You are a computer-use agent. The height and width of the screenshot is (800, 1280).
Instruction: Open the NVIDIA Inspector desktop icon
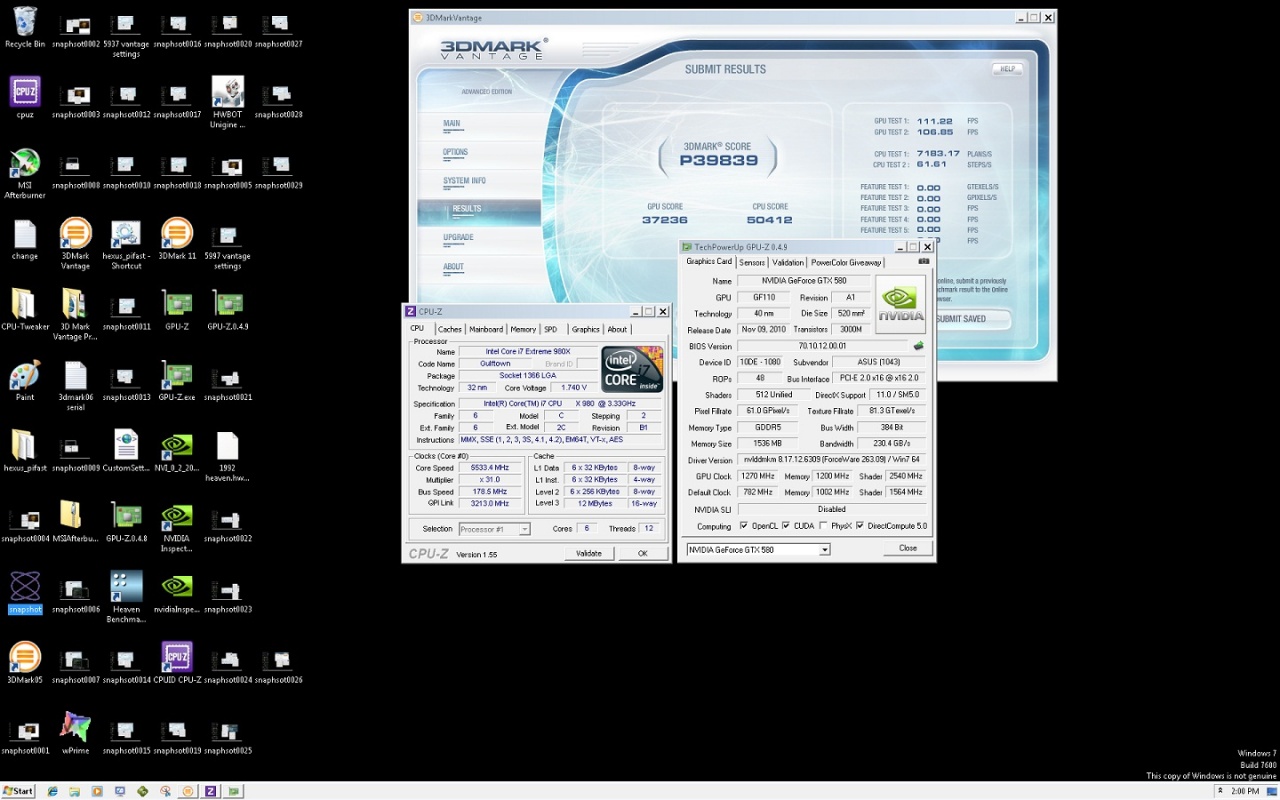tap(177, 516)
